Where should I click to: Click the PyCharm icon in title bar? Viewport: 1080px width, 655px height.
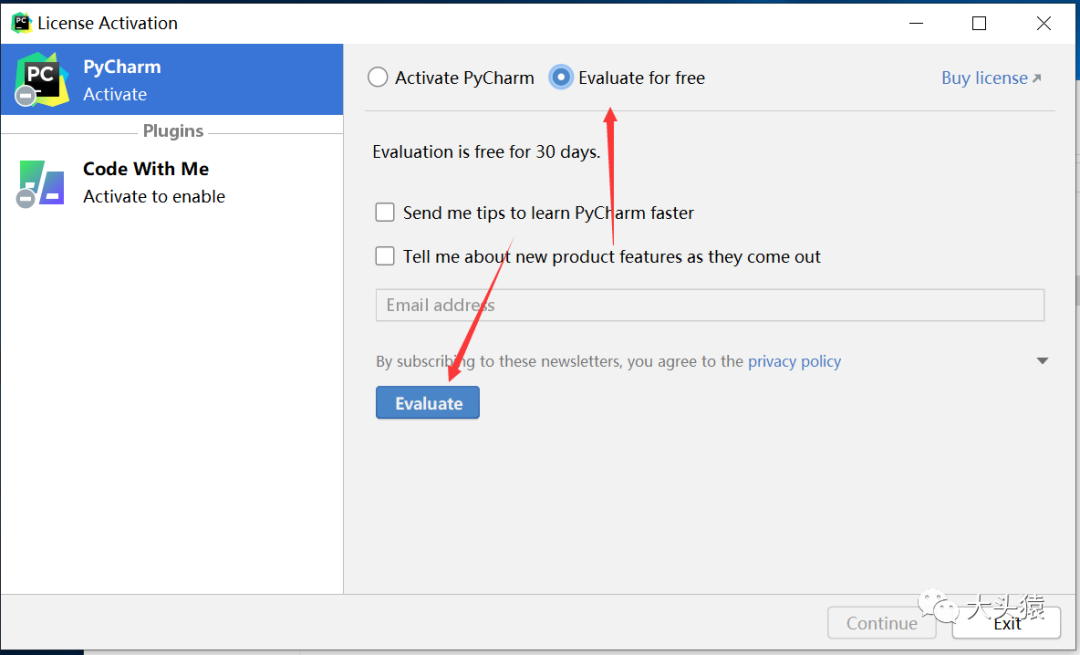pyautogui.click(x=21, y=23)
